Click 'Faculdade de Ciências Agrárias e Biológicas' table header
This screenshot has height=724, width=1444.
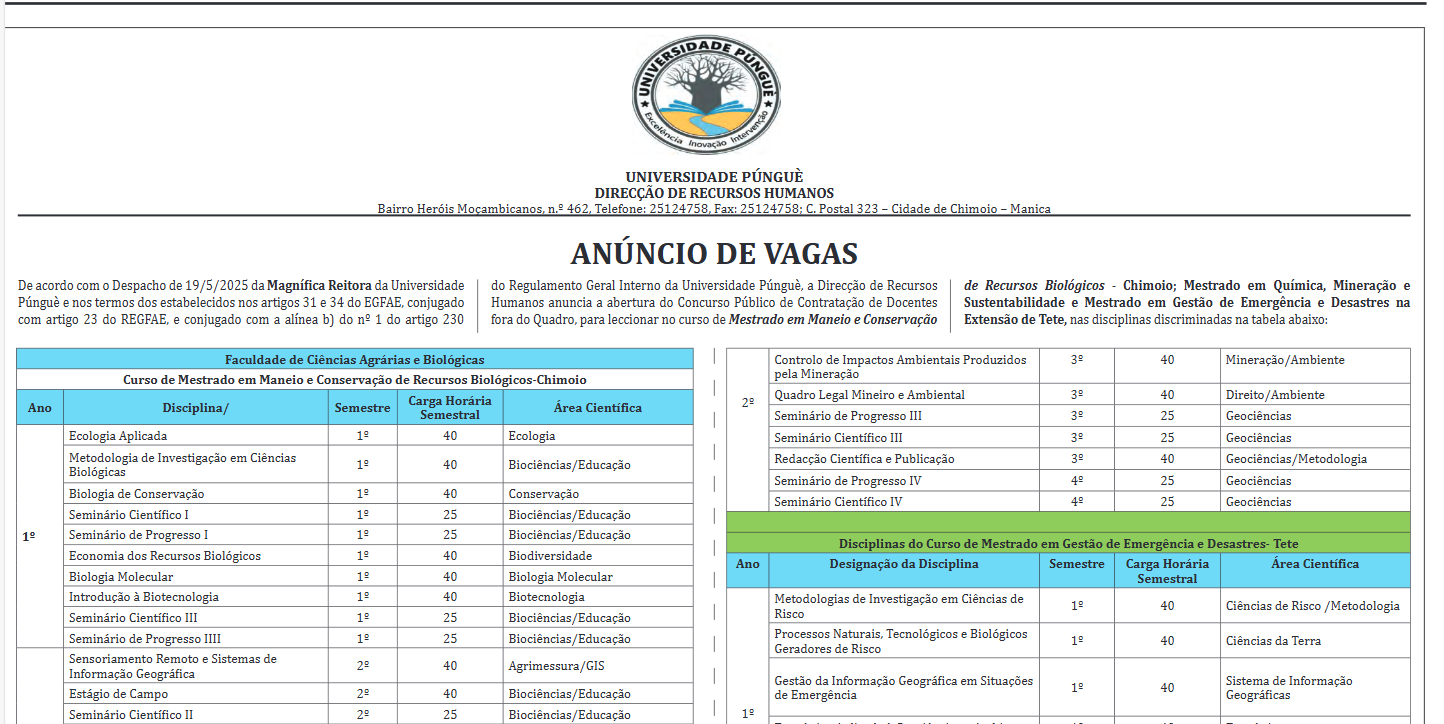click(x=355, y=359)
